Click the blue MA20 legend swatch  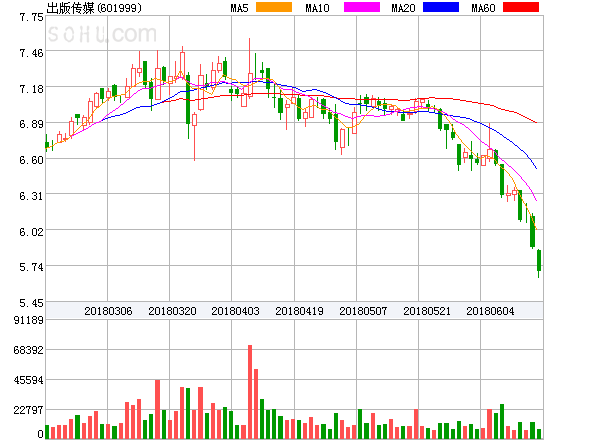point(441,7)
